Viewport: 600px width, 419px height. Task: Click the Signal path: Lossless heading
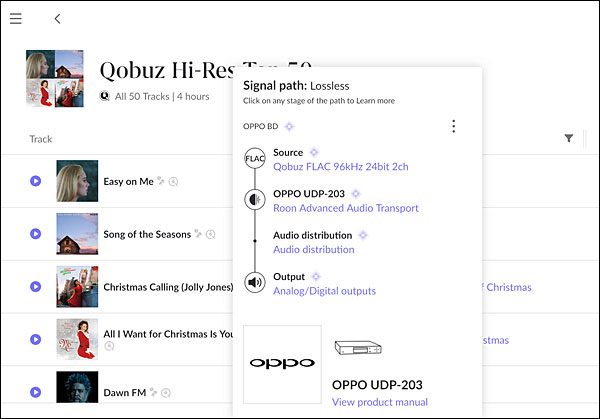(296, 86)
